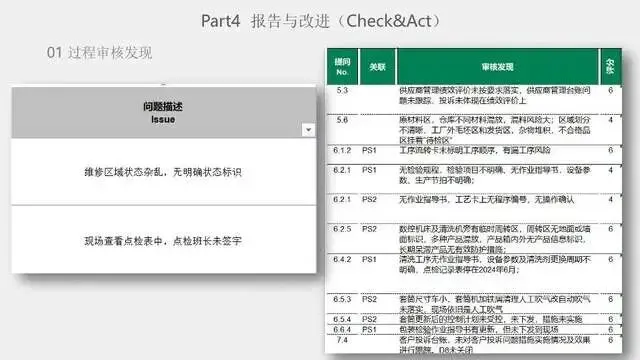This screenshot has width=640, height=360.
Task: Click the issue row 现场查看点检表中，点检班长未签字
Action: (x=164, y=240)
